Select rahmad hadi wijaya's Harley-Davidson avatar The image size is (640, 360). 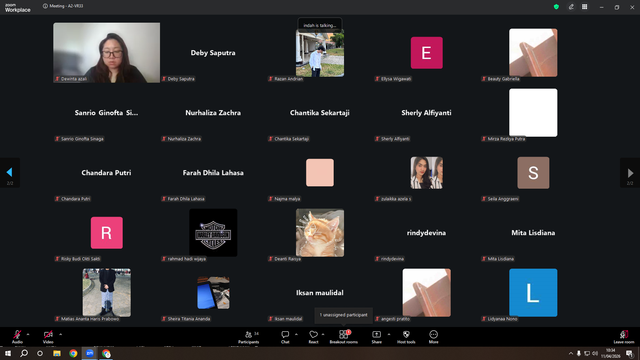click(213, 233)
